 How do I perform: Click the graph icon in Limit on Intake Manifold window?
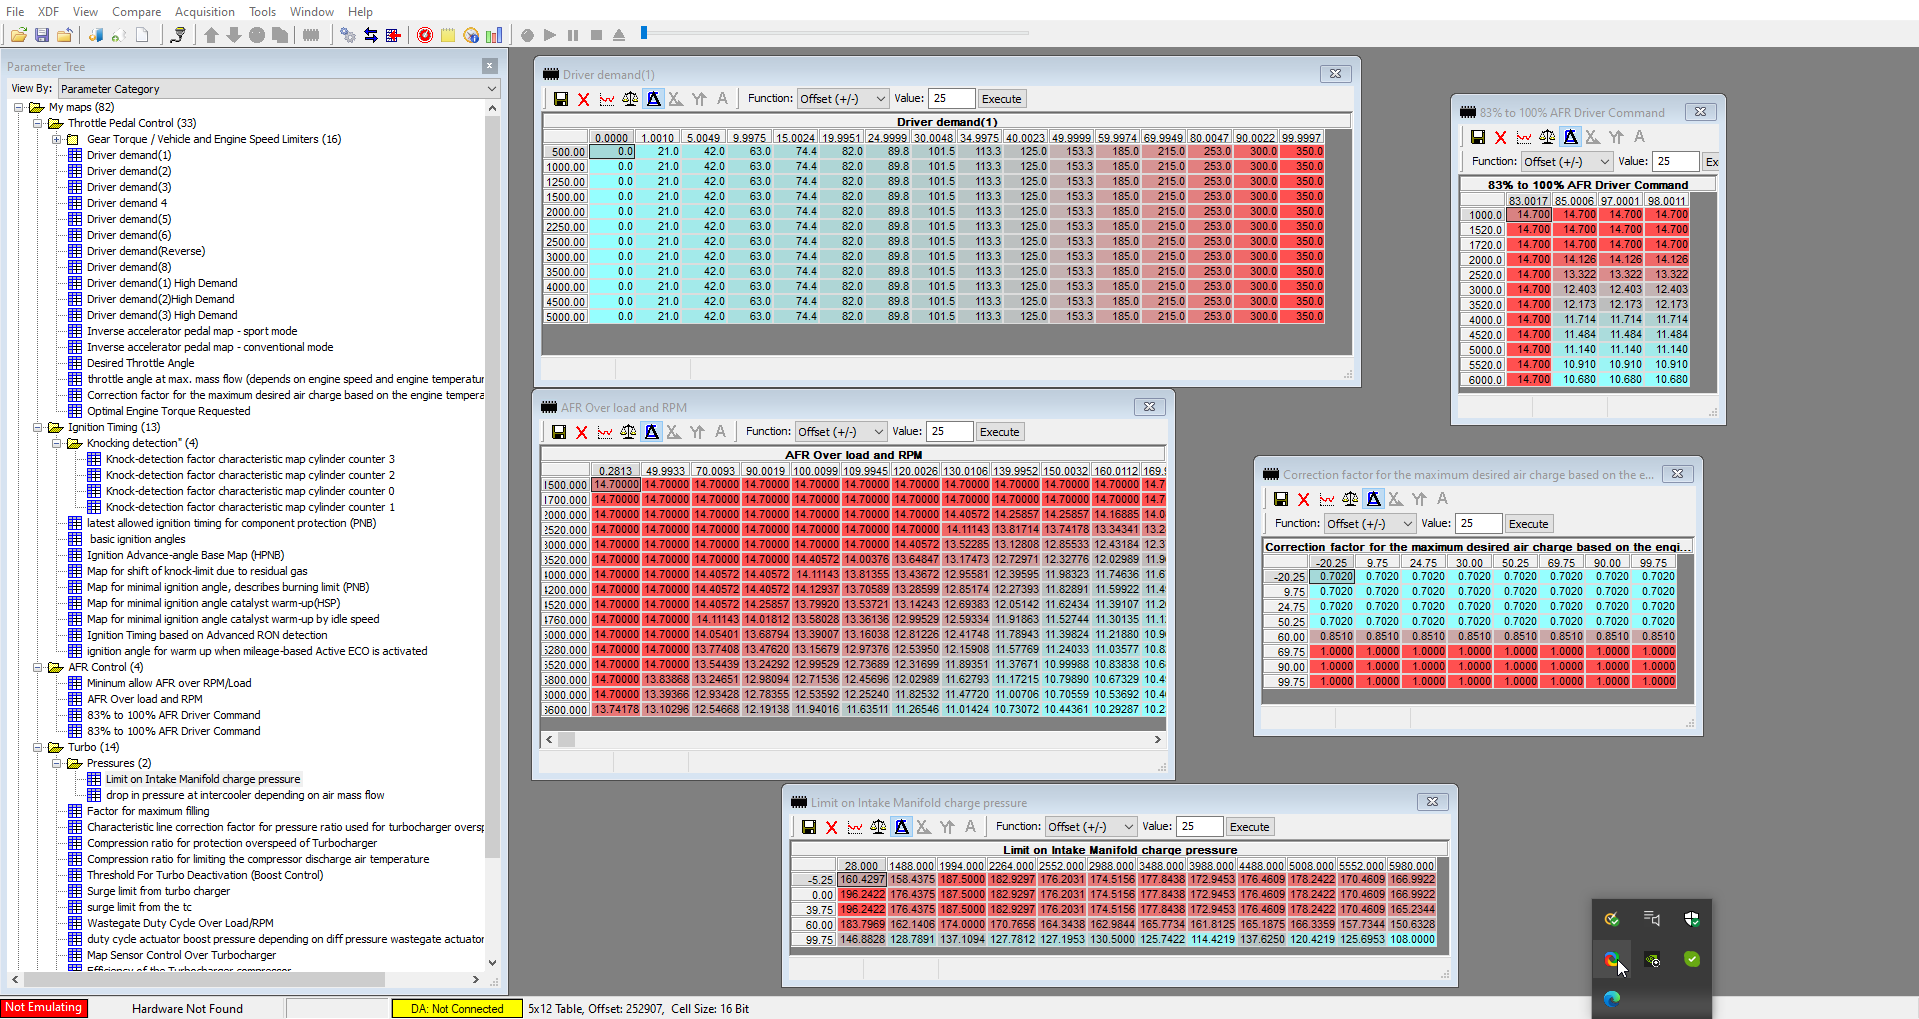pyautogui.click(x=855, y=827)
